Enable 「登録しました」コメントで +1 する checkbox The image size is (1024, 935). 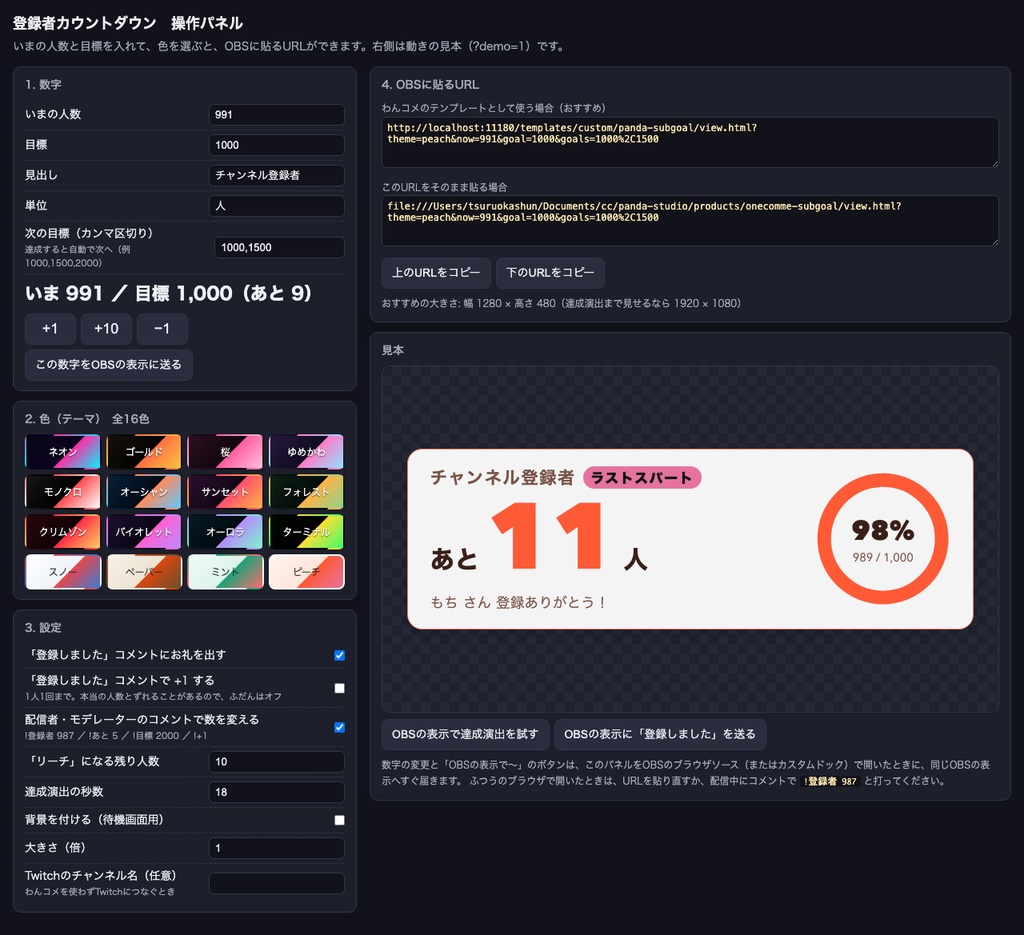(x=340, y=688)
